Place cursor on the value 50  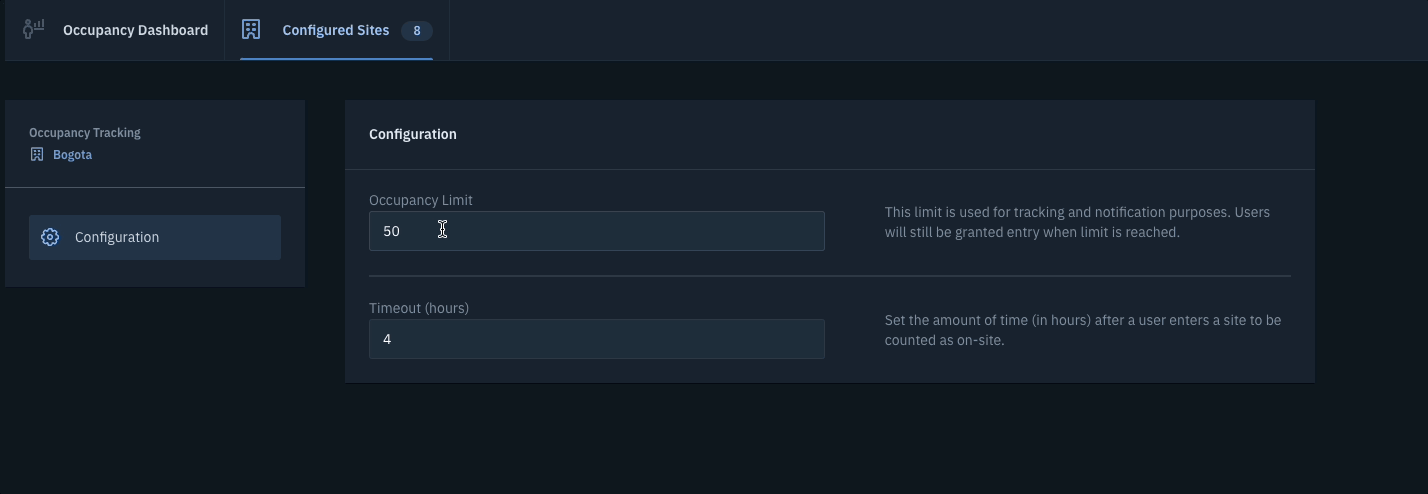point(391,231)
